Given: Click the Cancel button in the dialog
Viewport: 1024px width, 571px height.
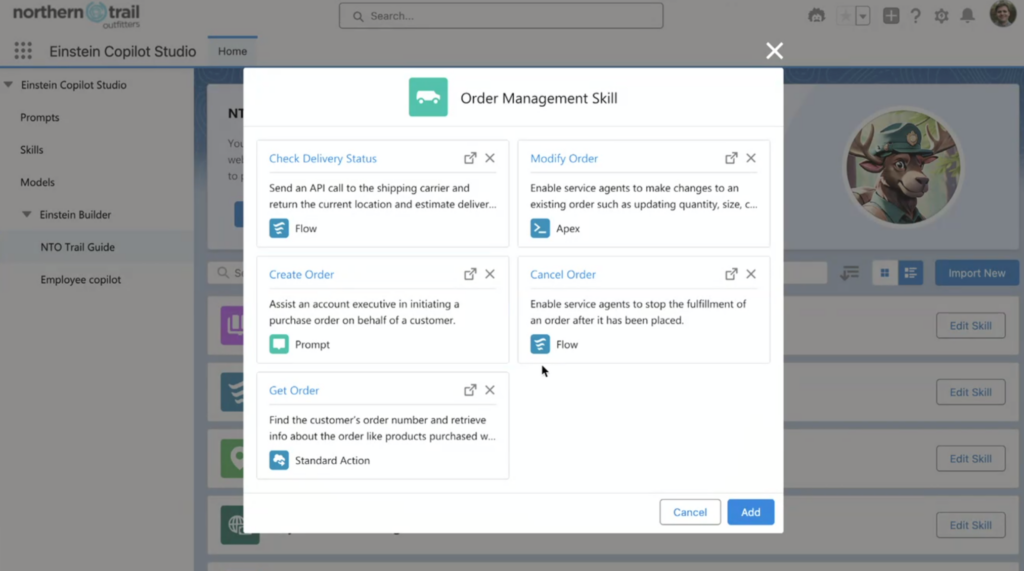Looking at the screenshot, I should point(690,512).
